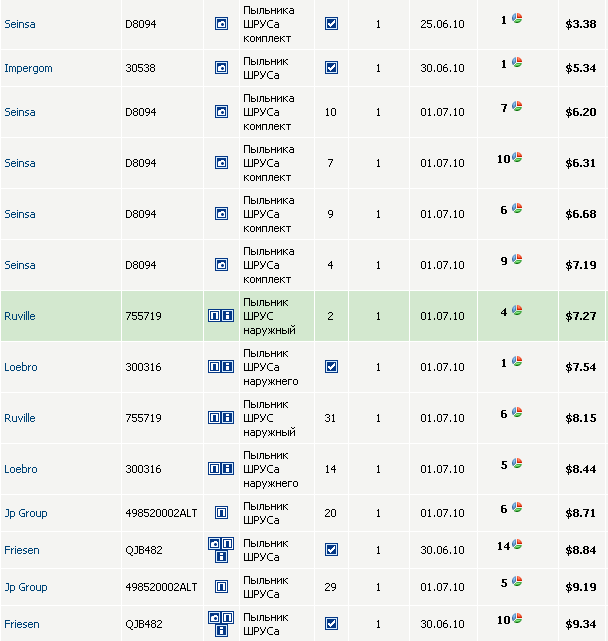Toggle checkbox in Impergom row
The width and height of the screenshot is (608, 641).
click(331, 68)
